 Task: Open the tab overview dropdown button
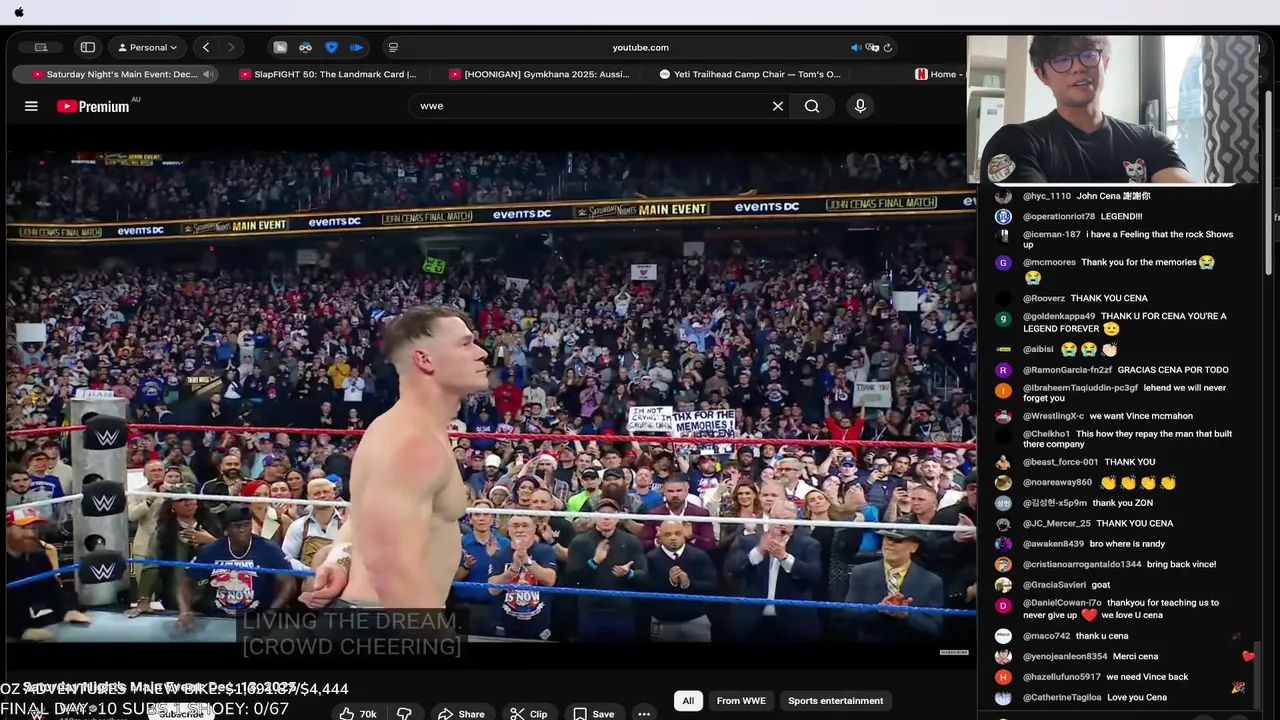tap(41, 47)
